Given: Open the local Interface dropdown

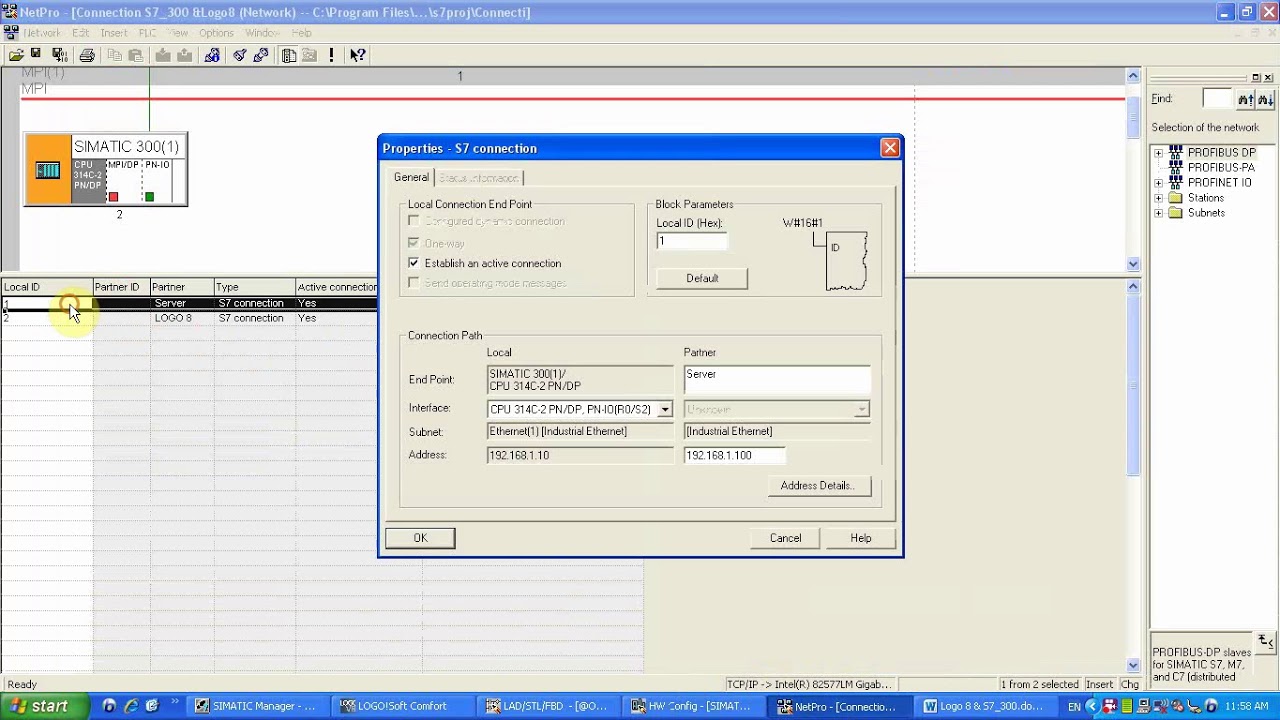Looking at the screenshot, I should coord(665,409).
